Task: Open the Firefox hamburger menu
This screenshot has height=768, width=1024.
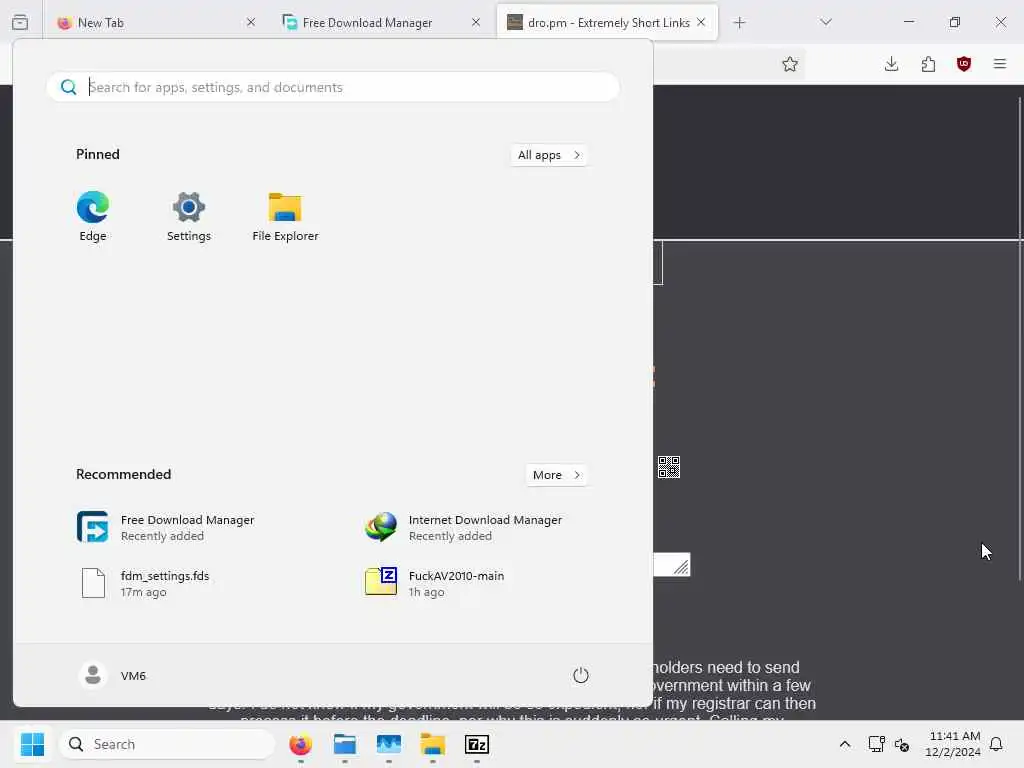Action: coord(1000,64)
